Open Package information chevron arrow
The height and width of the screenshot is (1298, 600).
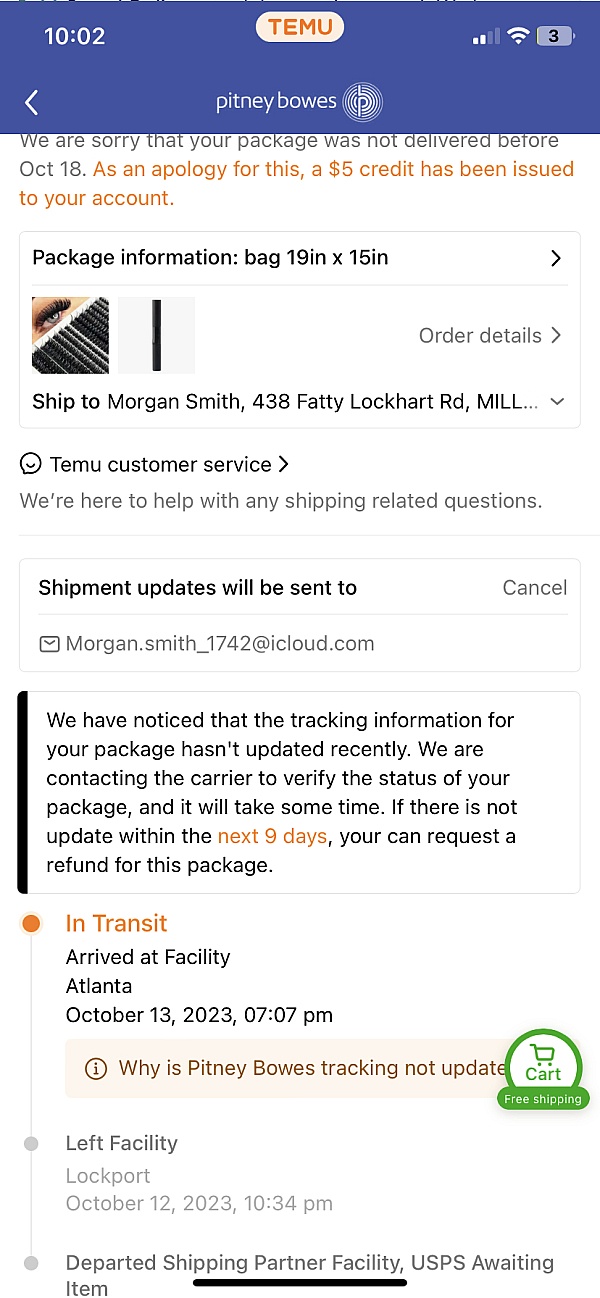coord(556,258)
